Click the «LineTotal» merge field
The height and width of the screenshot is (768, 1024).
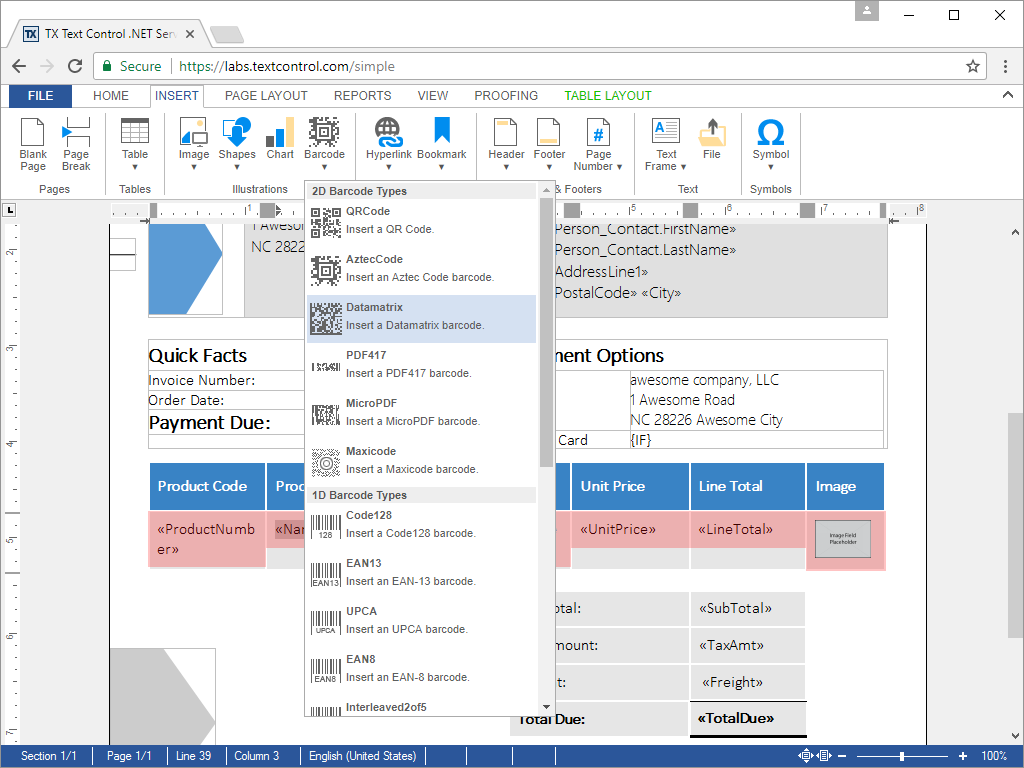[x=735, y=529]
